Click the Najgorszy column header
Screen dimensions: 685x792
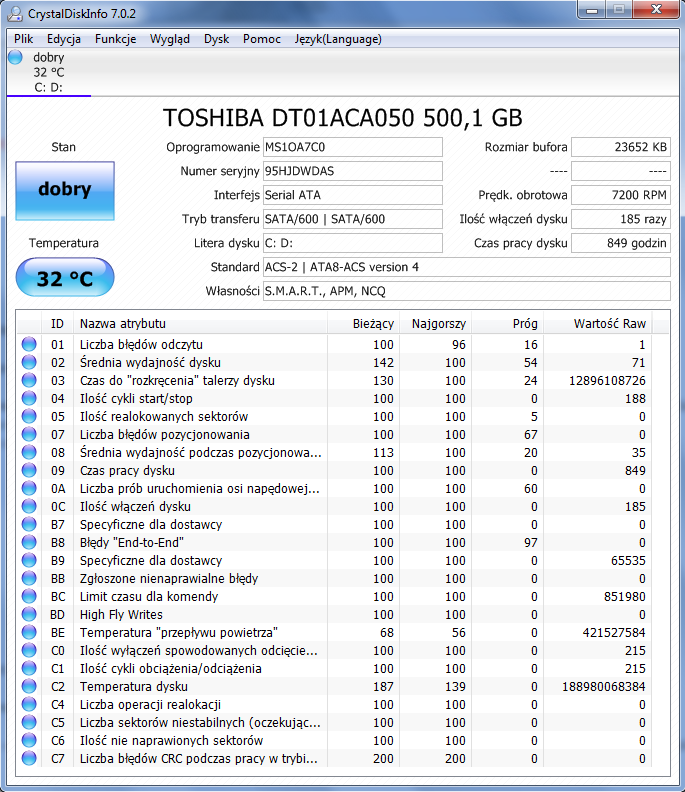point(435,324)
